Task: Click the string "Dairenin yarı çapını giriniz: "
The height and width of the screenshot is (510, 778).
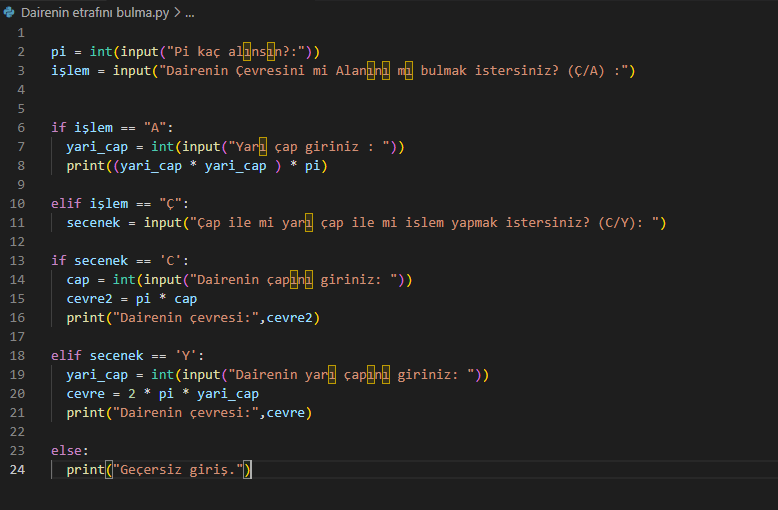Action: (351, 375)
